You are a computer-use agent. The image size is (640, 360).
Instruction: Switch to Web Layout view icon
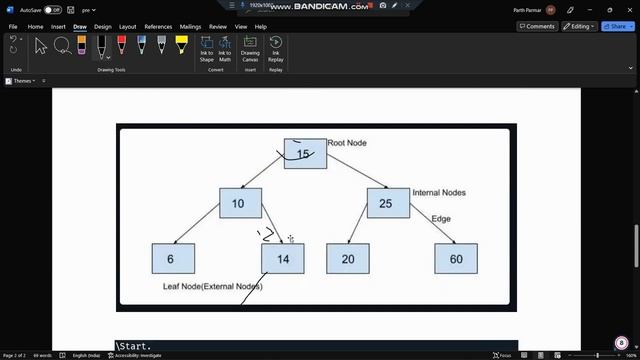pyautogui.click(x=557, y=356)
